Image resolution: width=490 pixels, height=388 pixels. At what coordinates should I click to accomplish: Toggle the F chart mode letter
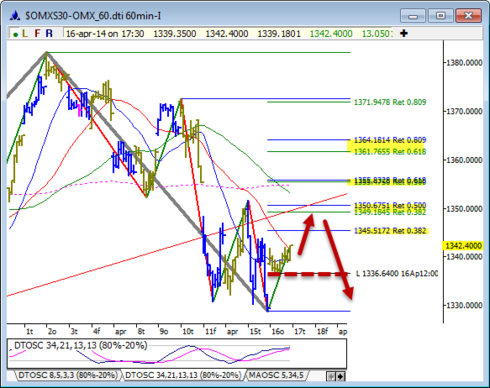coord(37,33)
